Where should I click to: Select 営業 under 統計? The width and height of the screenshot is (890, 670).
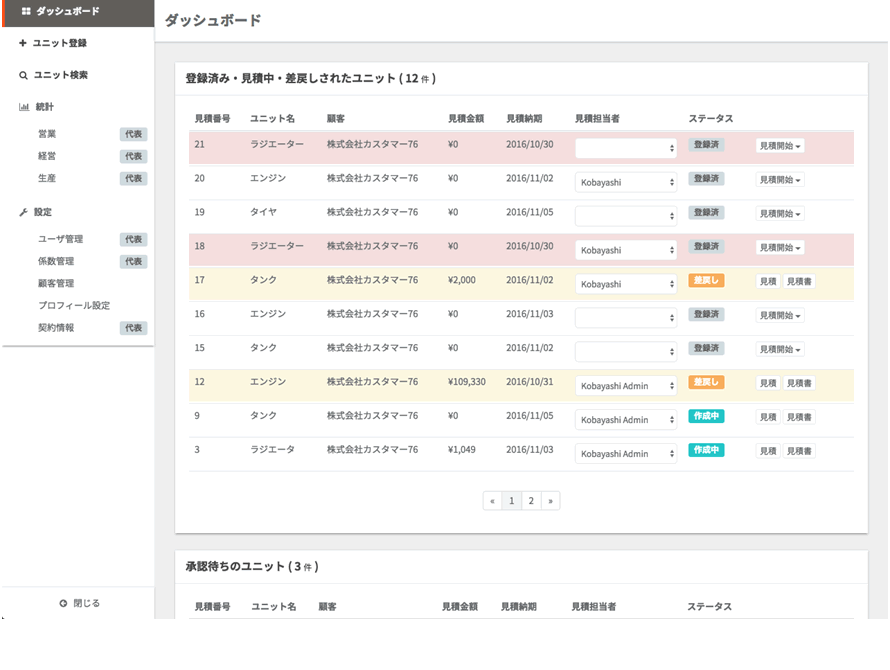(47, 134)
